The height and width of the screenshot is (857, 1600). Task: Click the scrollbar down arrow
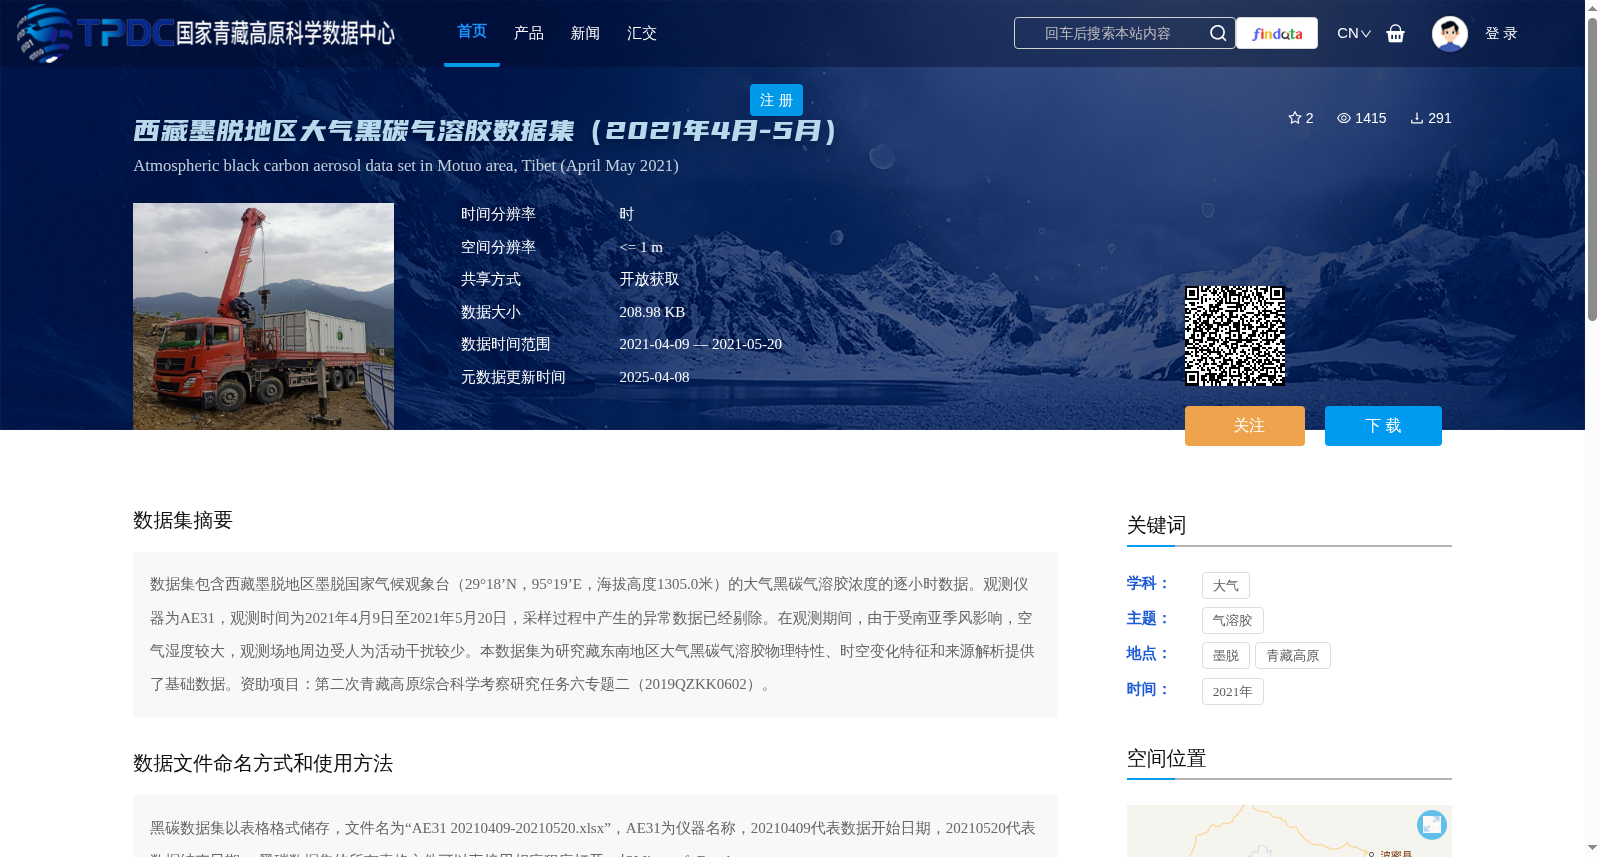point(1592,848)
